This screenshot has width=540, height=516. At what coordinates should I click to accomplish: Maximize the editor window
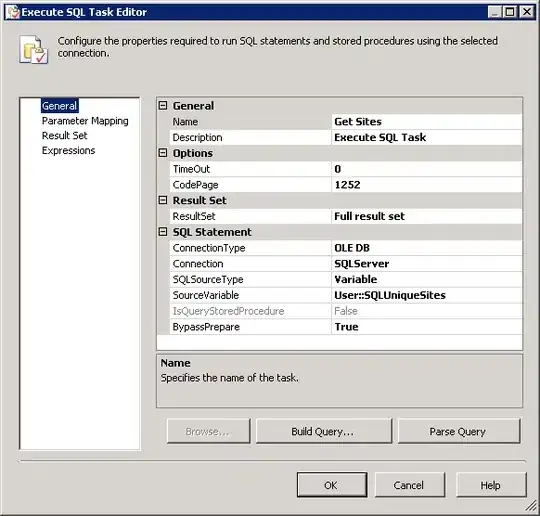pyautogui.click(x=510, y=12)
